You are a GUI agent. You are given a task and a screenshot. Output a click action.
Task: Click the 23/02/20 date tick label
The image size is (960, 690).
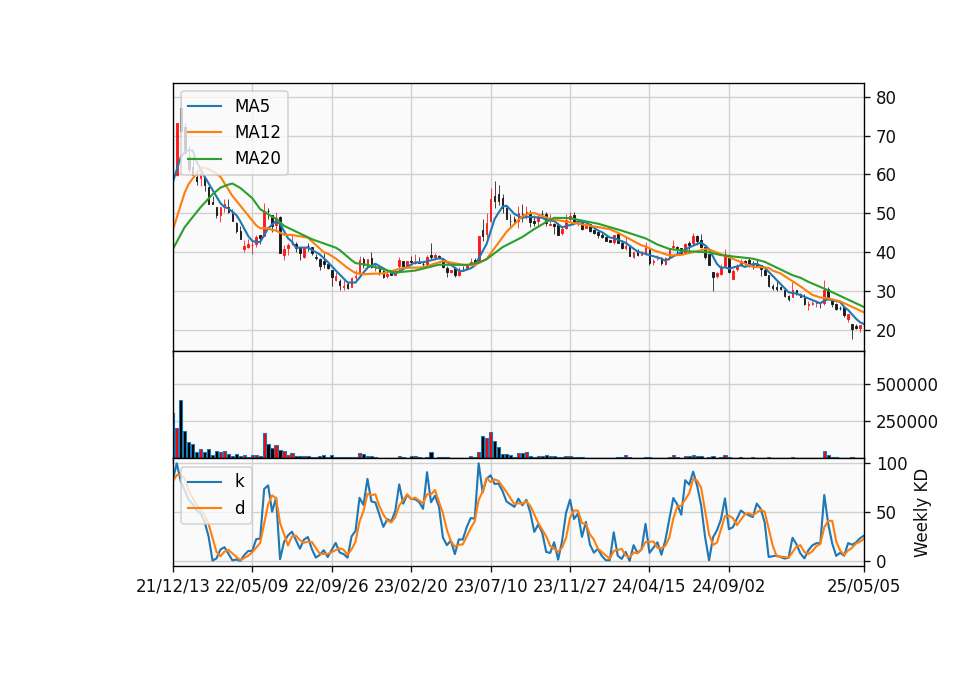tap(411, 586)
